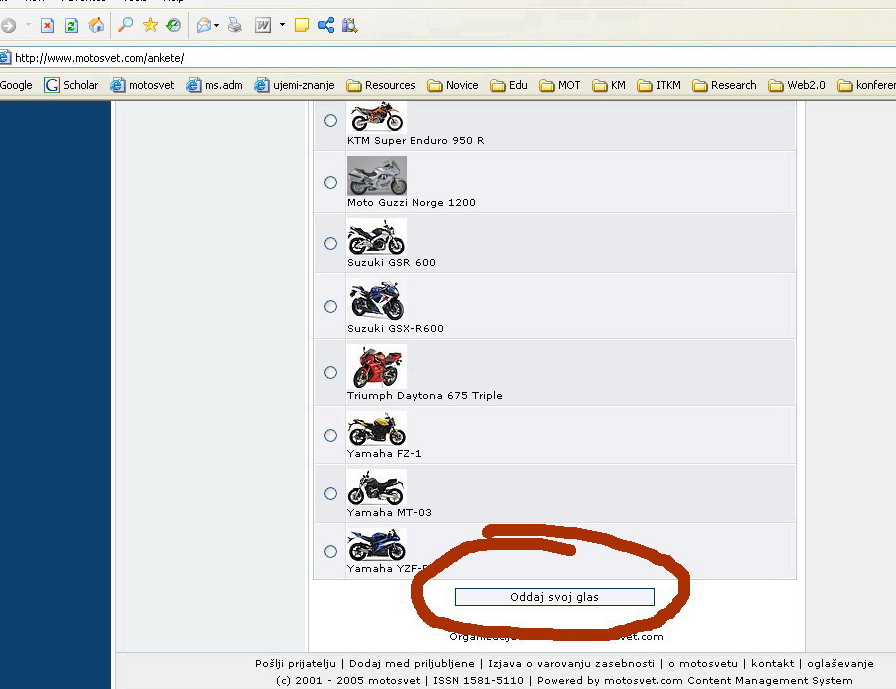Open the o motosvetu footer link
This screenshot has height=689, width=896.
pos(703,663)
